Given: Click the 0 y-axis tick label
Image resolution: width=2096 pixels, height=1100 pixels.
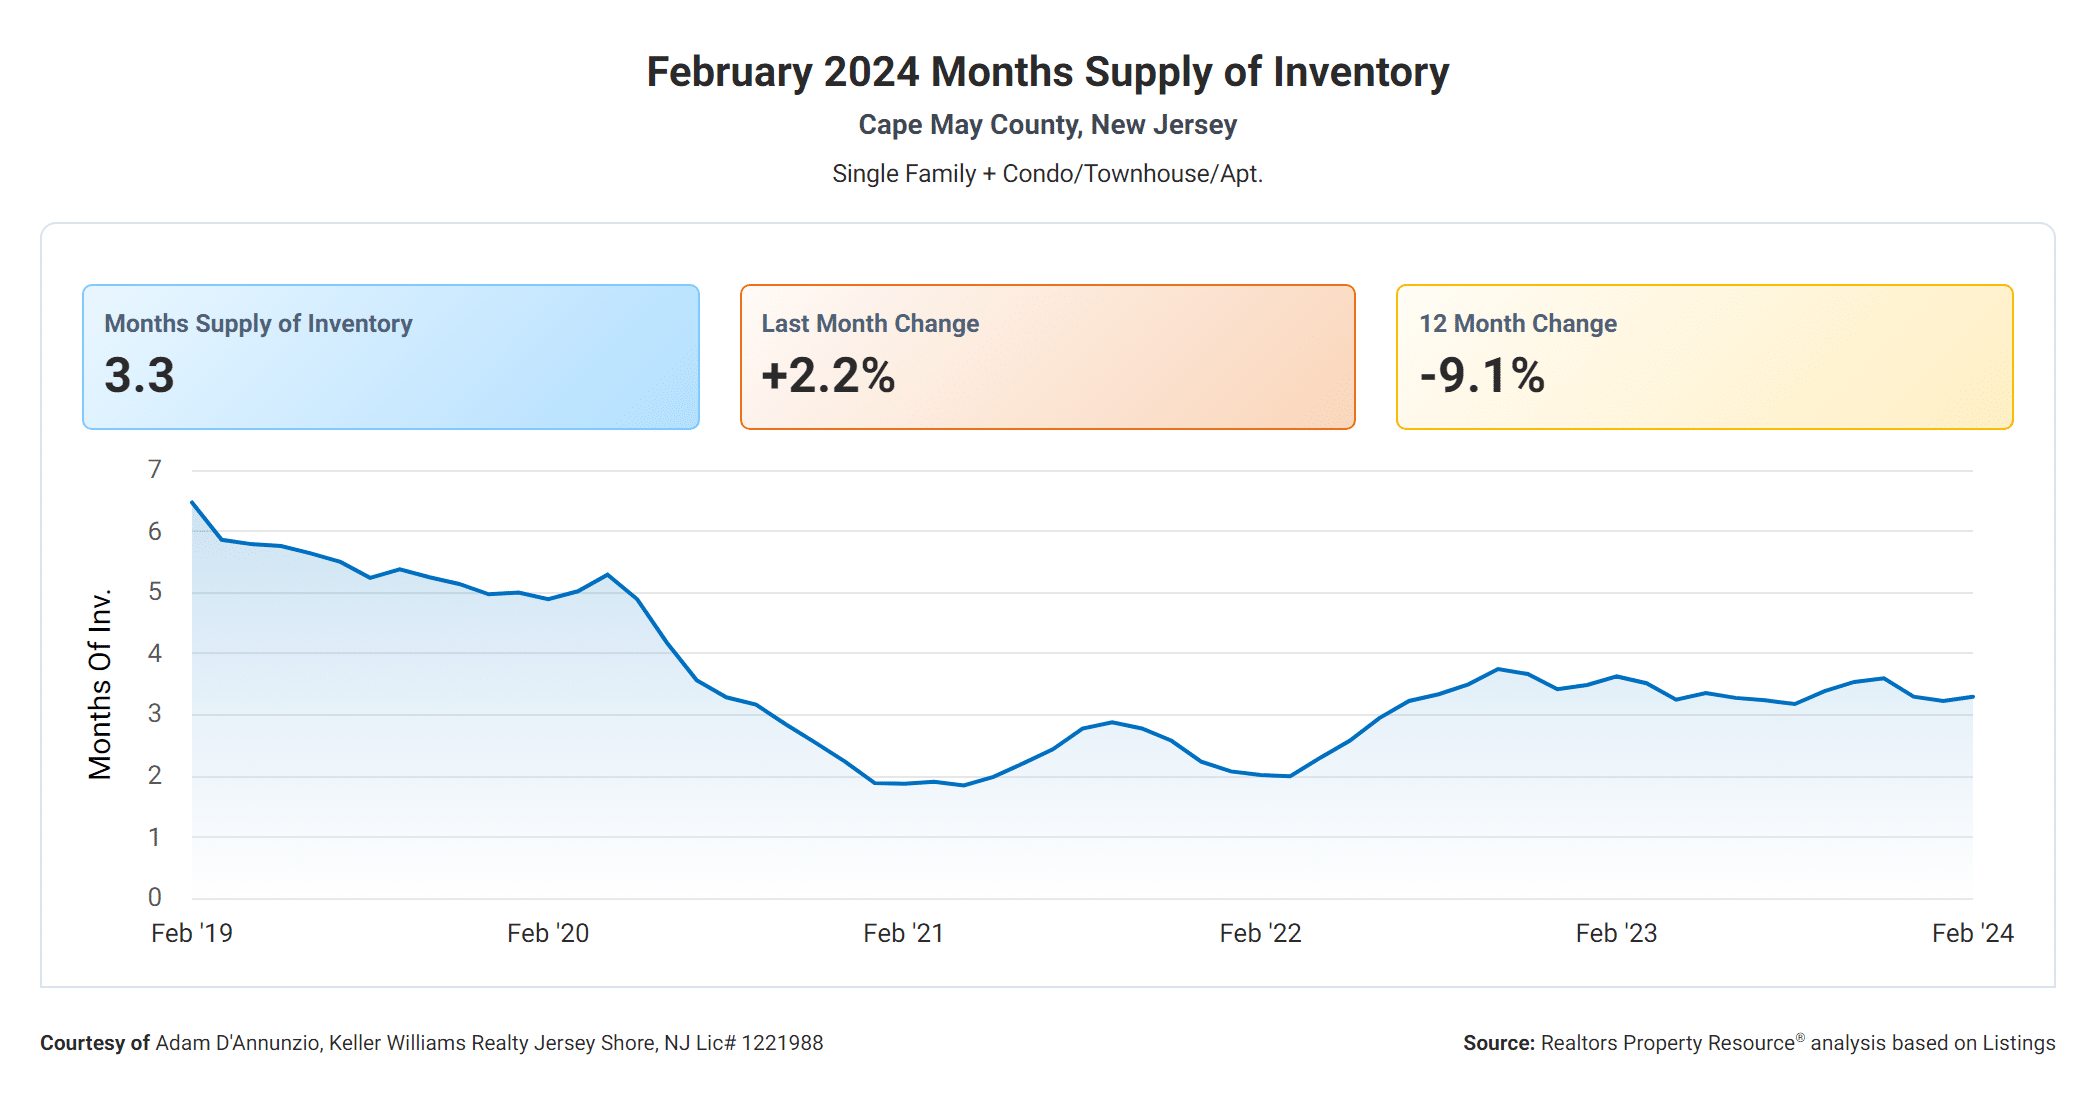Looking at the screenshot, I should [155, 897].
